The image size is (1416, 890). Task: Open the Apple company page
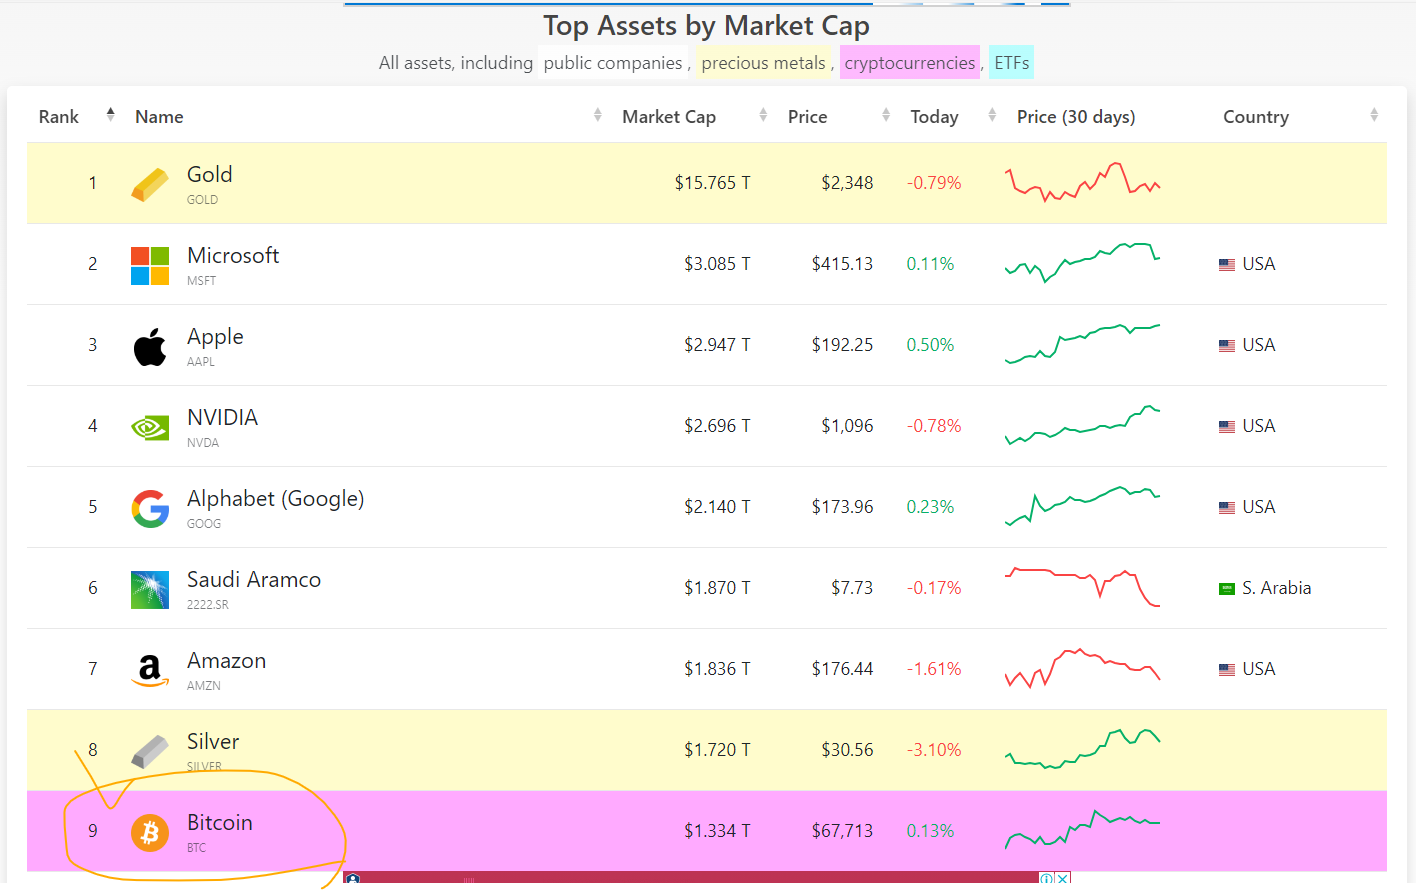215,337
